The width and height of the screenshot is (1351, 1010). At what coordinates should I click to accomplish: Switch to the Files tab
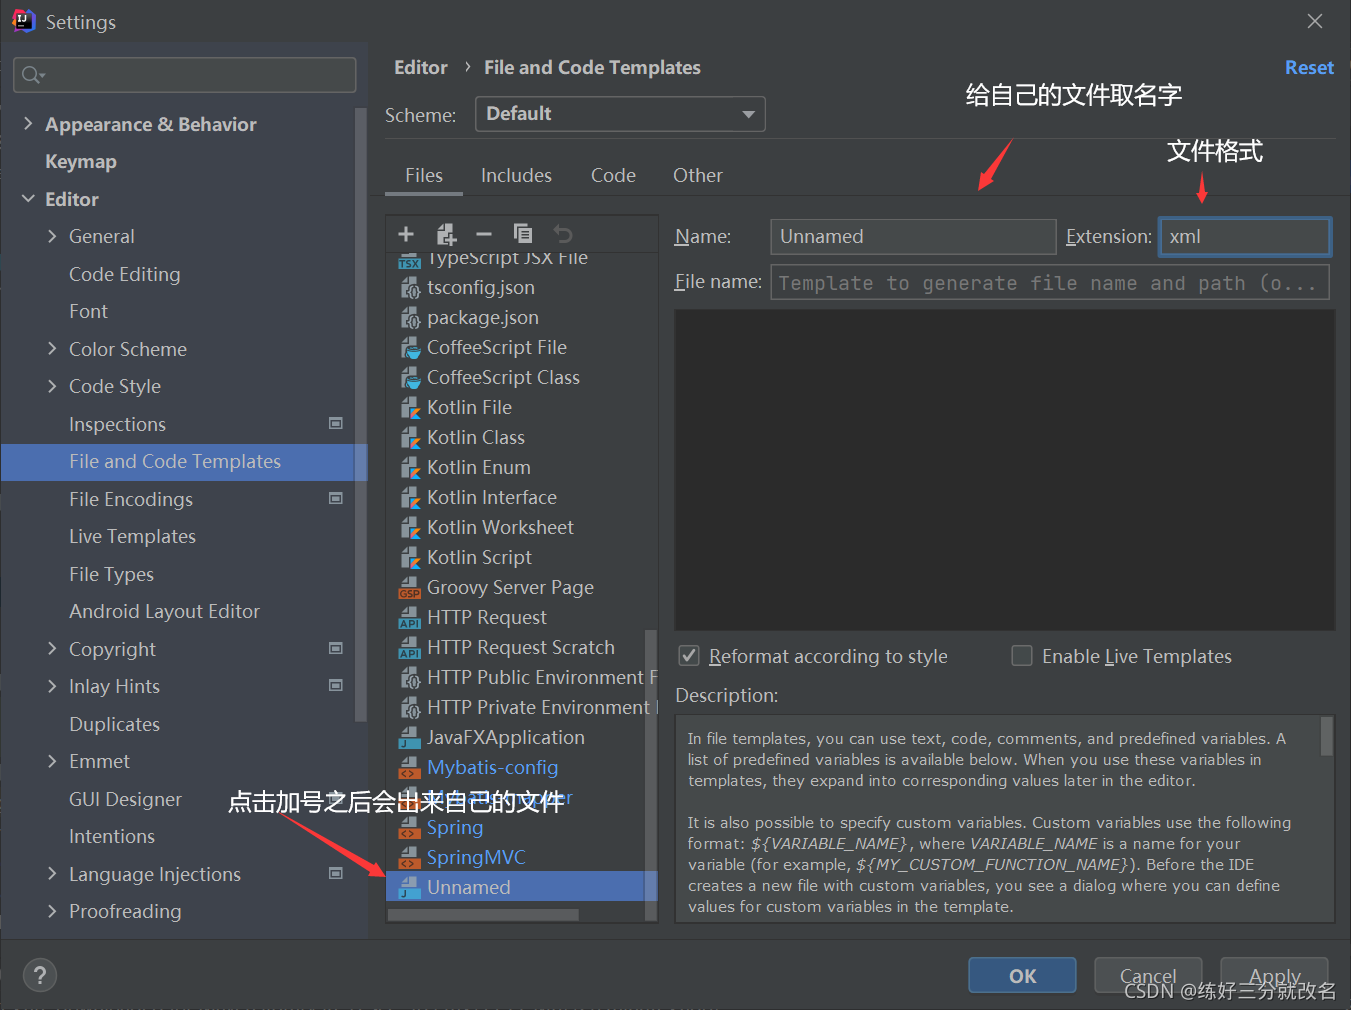click(x=424, y=175)
